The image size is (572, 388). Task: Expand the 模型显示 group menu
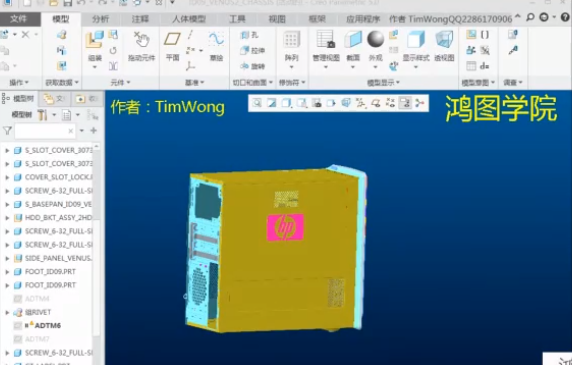click(383, 83)
